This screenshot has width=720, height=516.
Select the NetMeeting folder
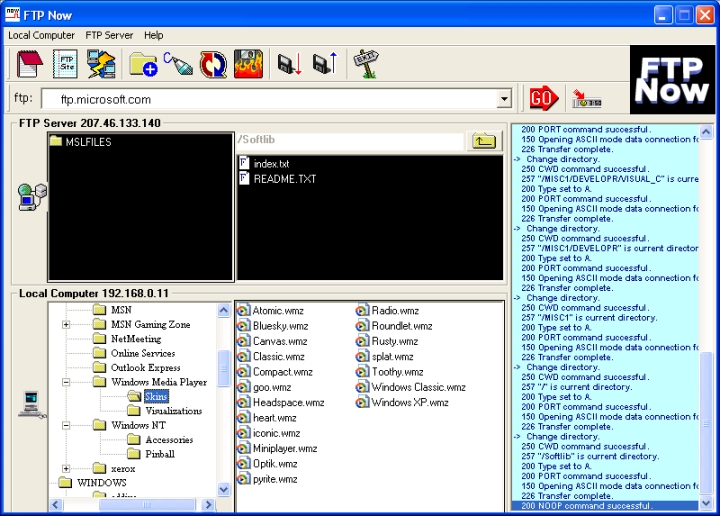[x=127, y=339]
